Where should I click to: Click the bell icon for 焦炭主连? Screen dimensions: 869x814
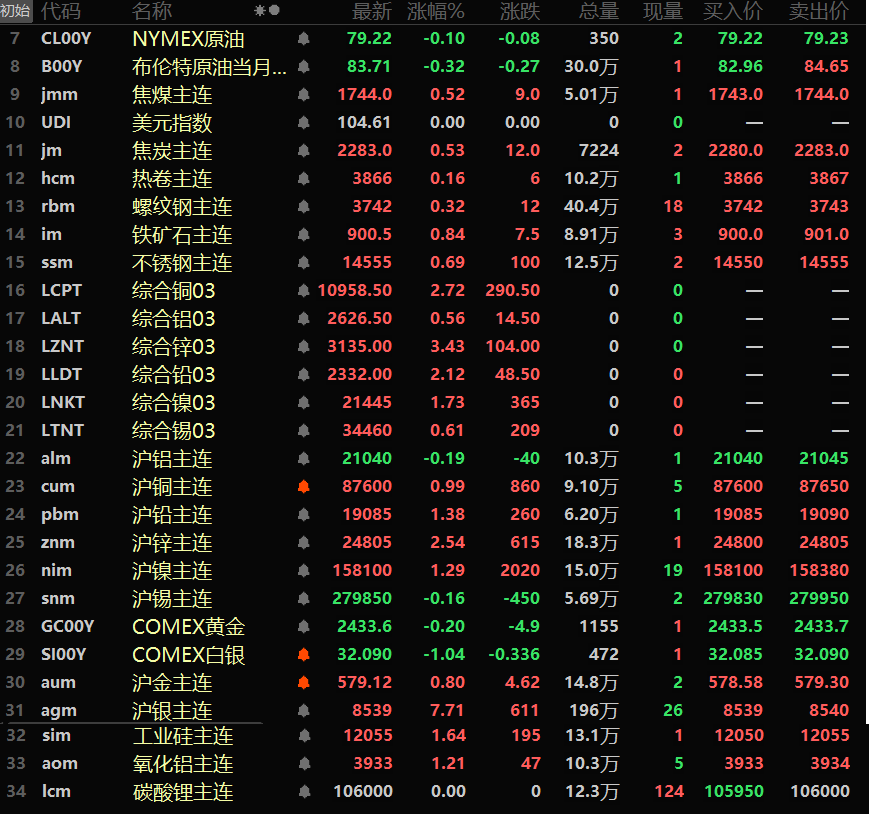coord(303,151)
